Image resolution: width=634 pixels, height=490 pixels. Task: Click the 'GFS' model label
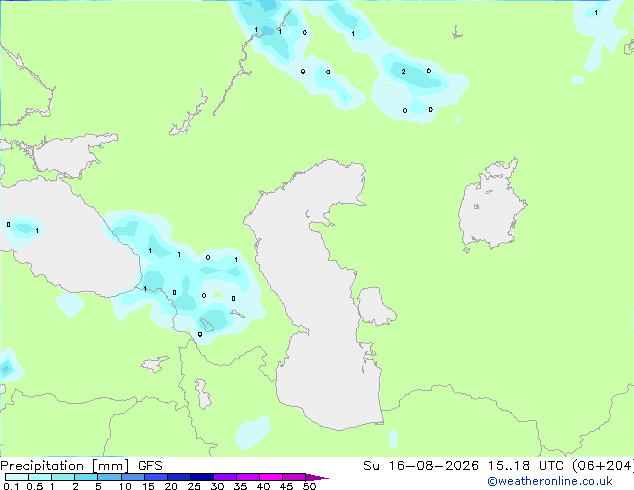click(150, 466)
